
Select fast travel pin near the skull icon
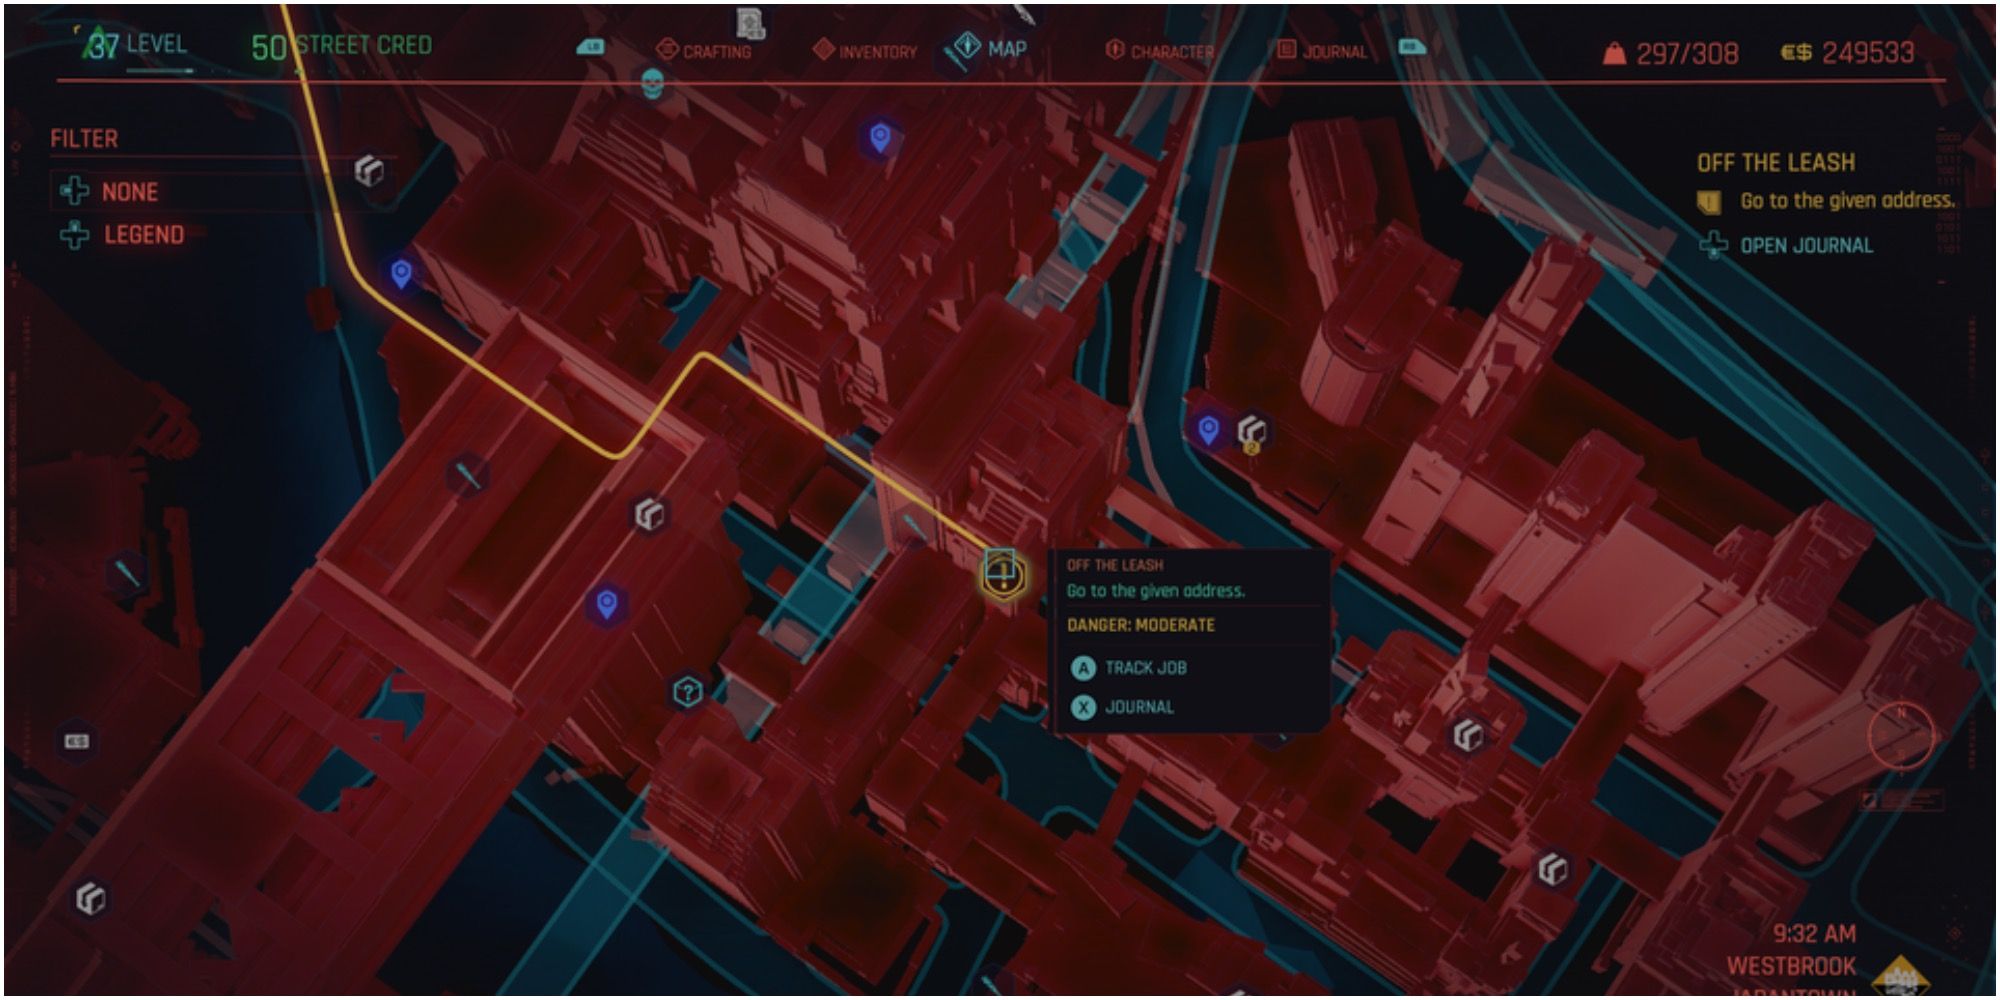point(880,137)
